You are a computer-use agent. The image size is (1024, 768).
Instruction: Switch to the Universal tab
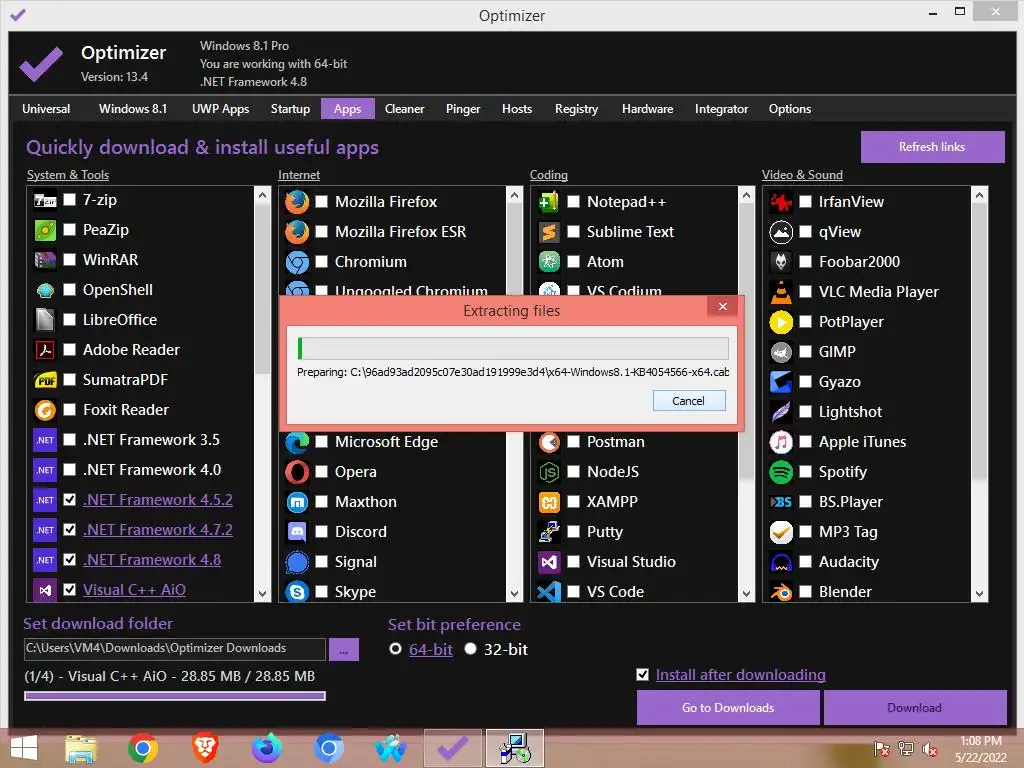(x=46, y=109)
